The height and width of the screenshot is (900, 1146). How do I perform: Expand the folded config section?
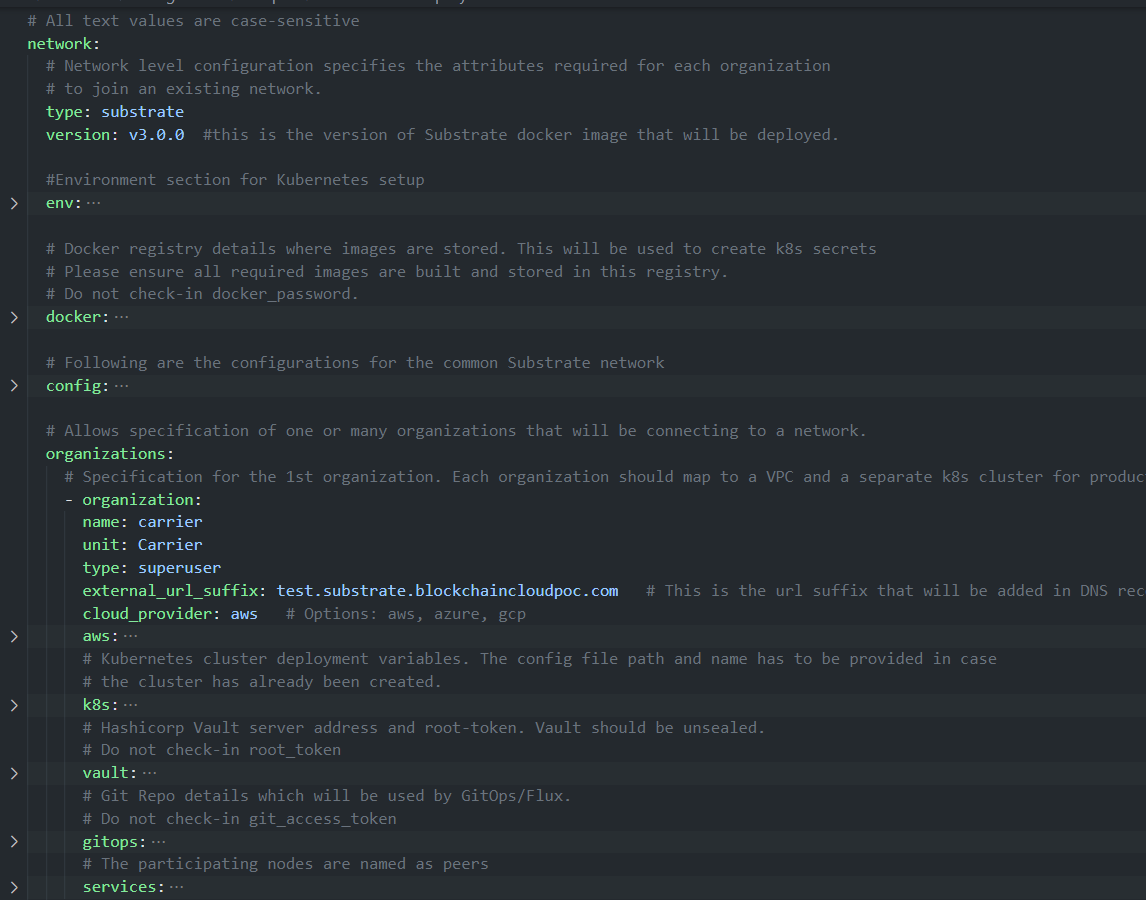coord(14,385)
